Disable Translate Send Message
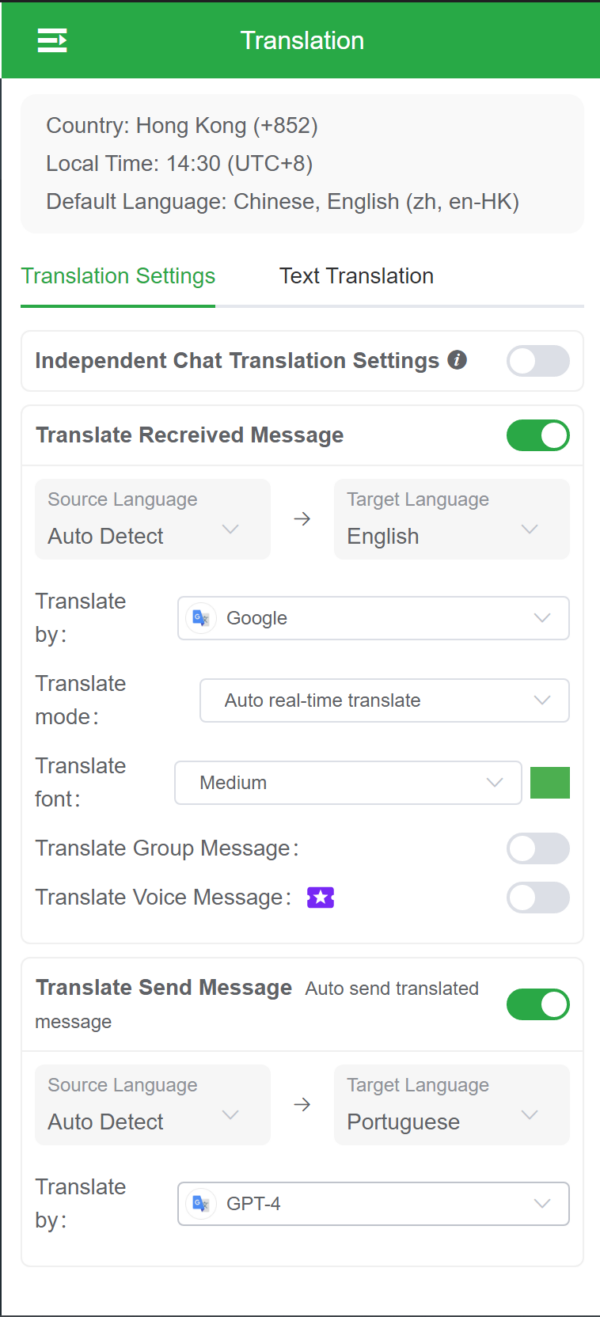 [537, 1004]
